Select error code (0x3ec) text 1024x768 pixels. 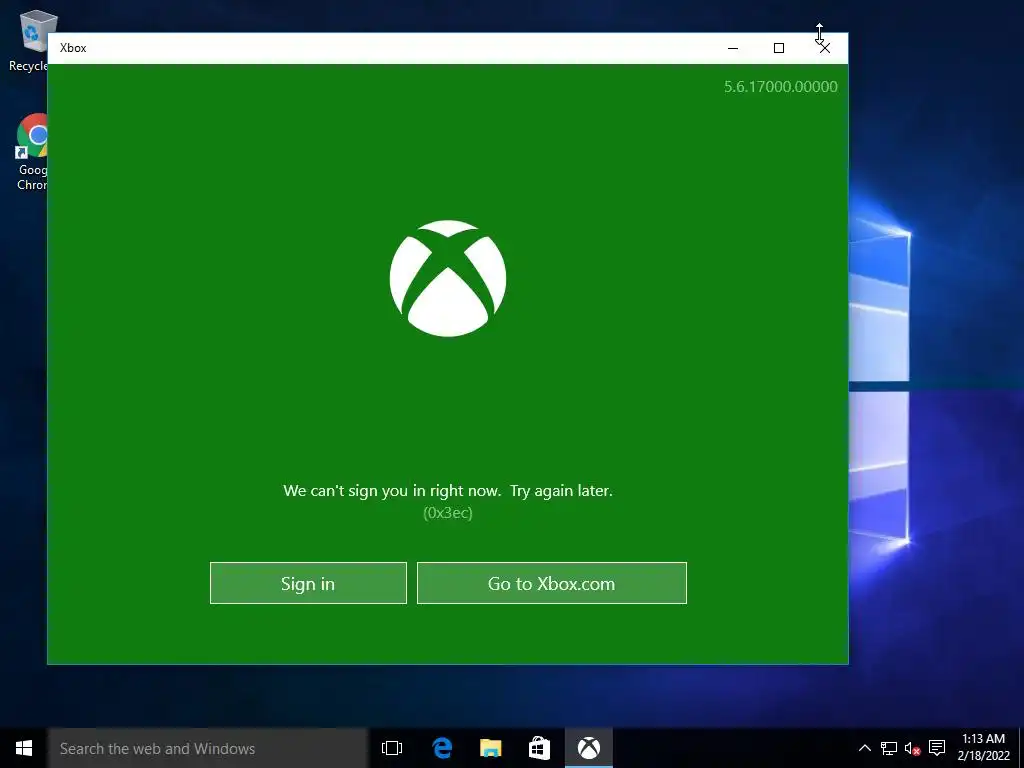point(448,513)
